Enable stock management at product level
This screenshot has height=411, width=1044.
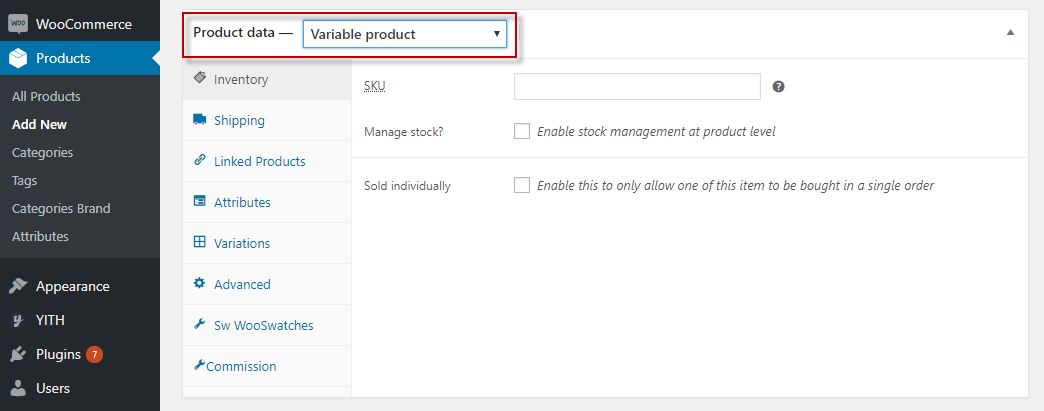522,131
